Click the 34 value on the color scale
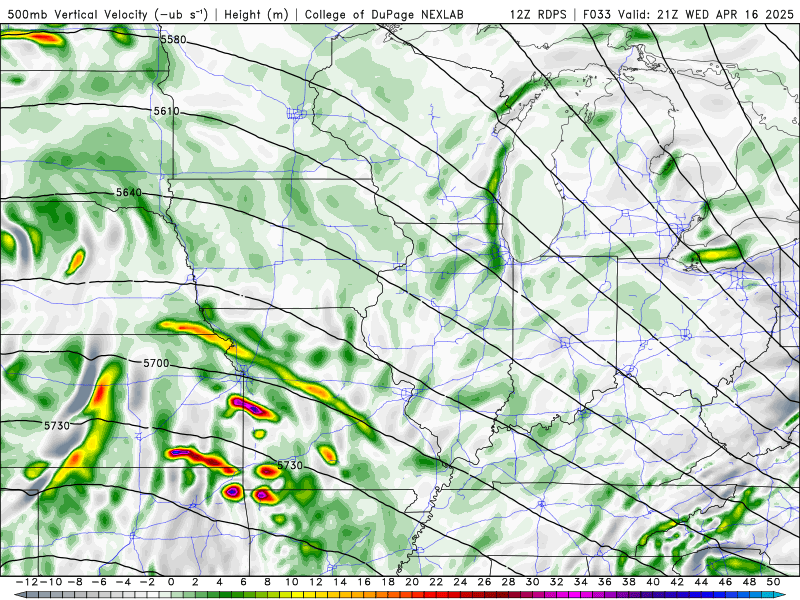 tap(580, 582)
